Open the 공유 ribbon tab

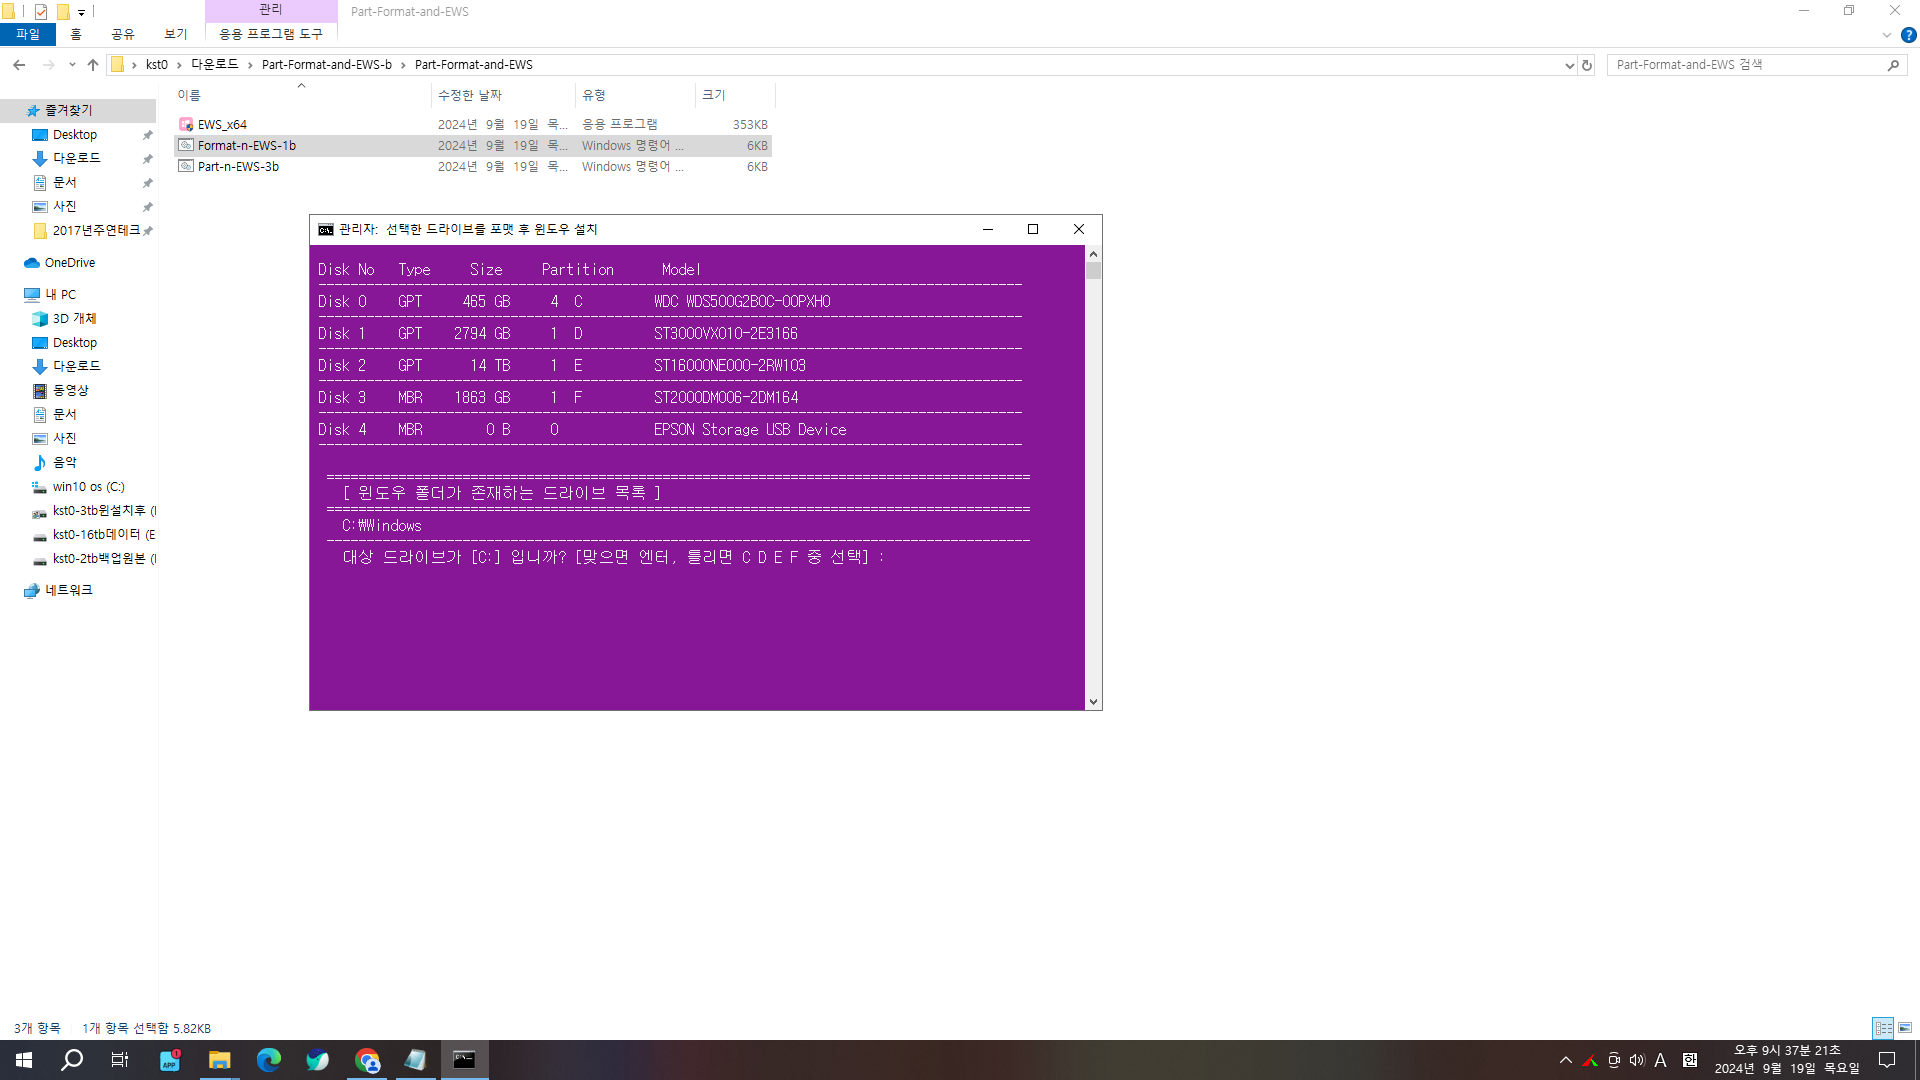[123, 34]
